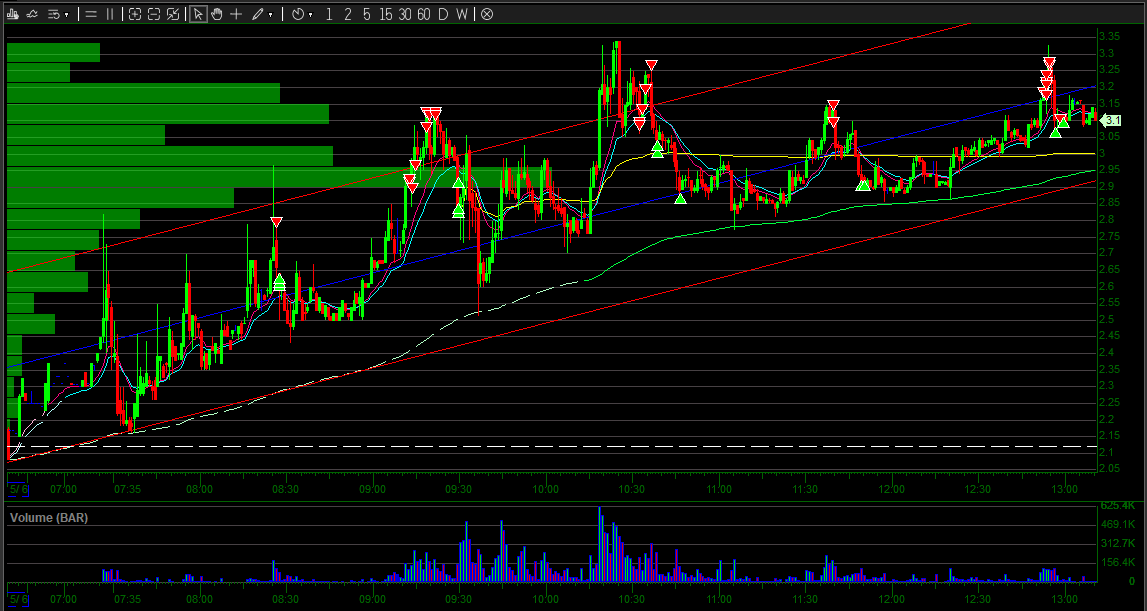This screenshot has width=1147, height=611.
Task: Expand the dropdown arrow beside the list settings icon
Action: point(67,15)
